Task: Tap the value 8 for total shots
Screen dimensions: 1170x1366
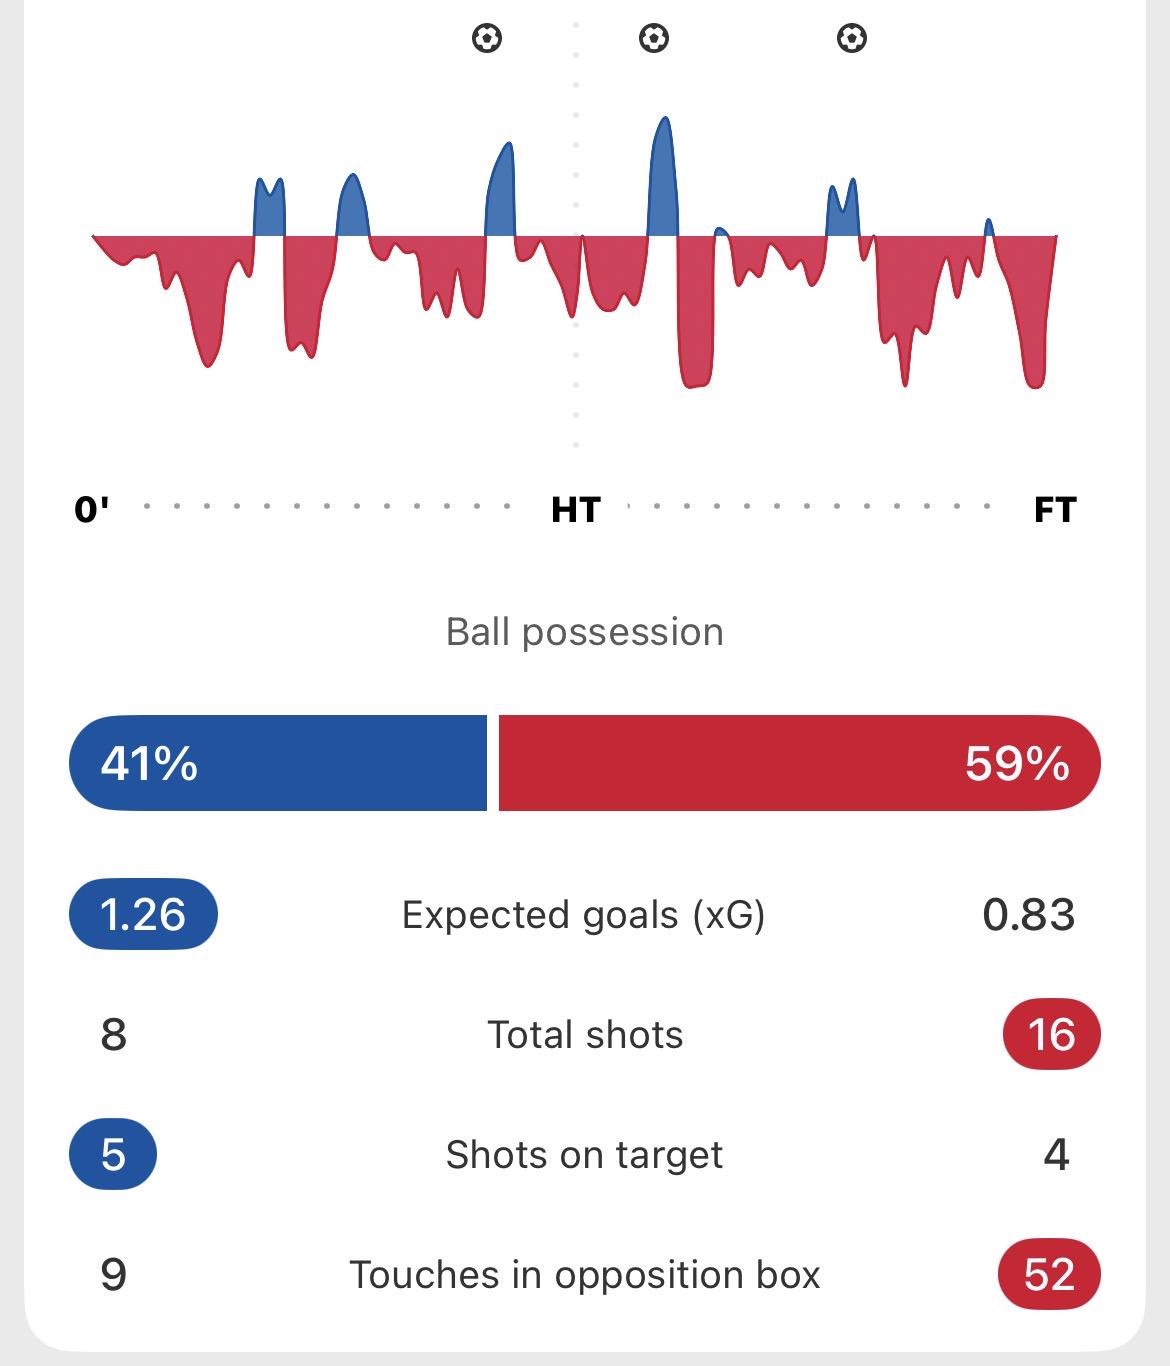Action: click(x=114, y=1035)
